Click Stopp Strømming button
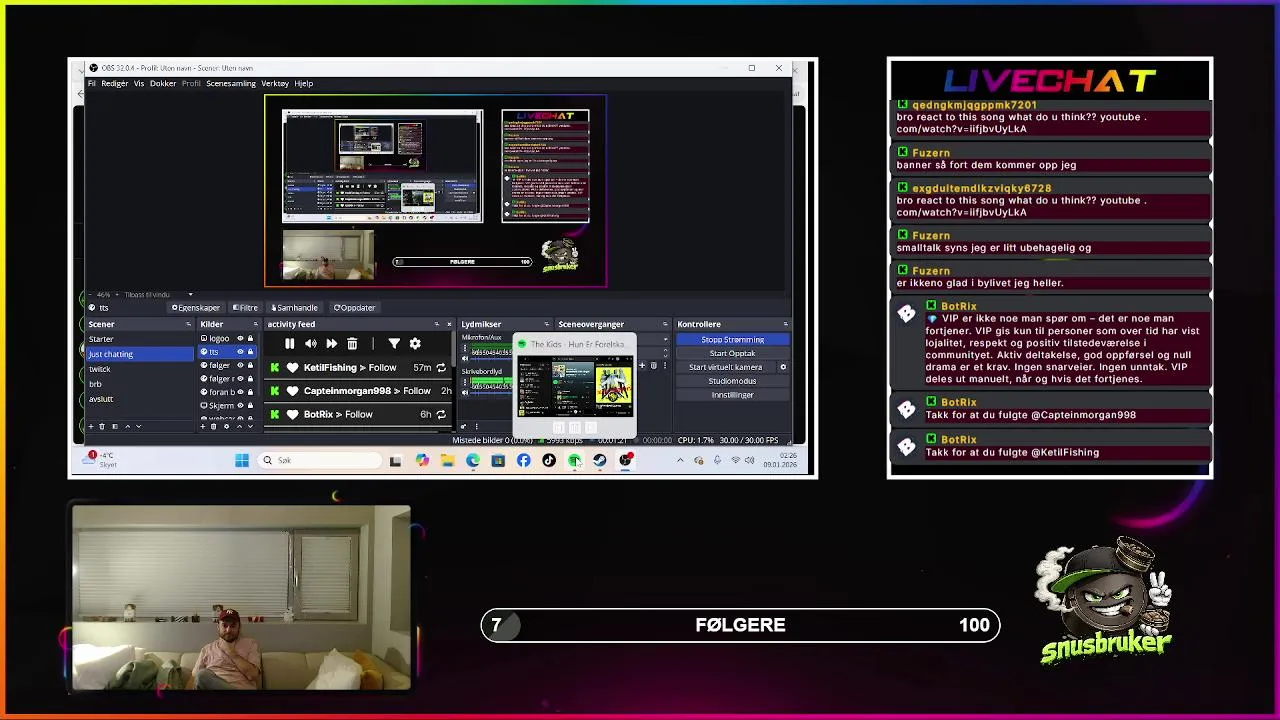Image resolution: width=1280 pixels, height=720 pixels. point(732,340)
